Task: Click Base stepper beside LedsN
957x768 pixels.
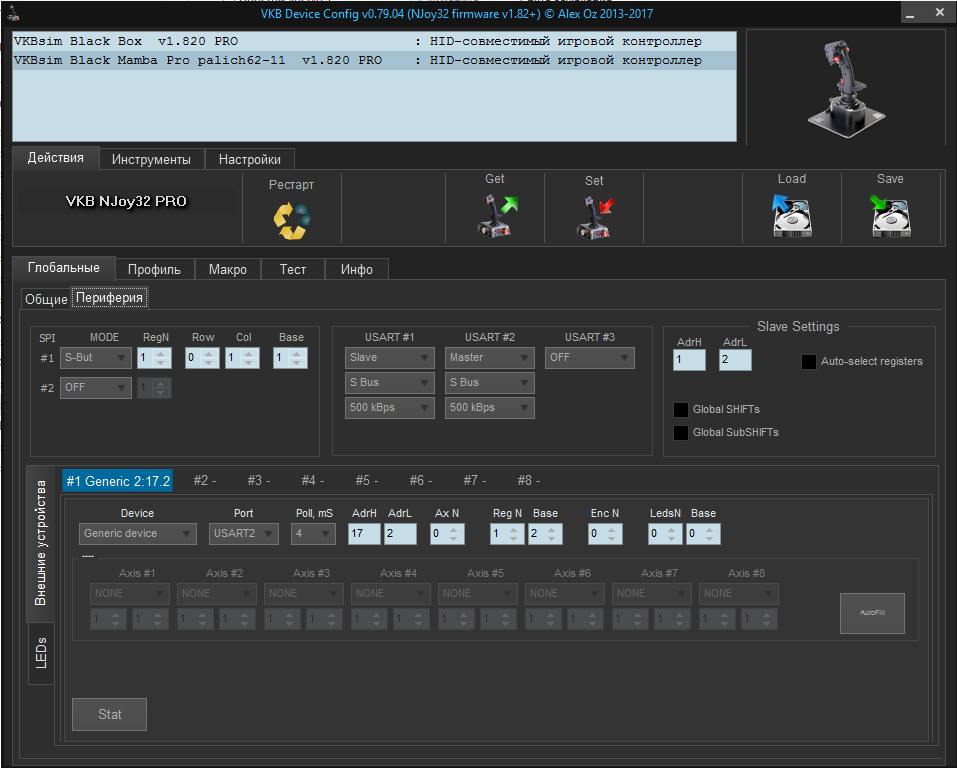Action: pyautogui.click(x=703, y=534)
